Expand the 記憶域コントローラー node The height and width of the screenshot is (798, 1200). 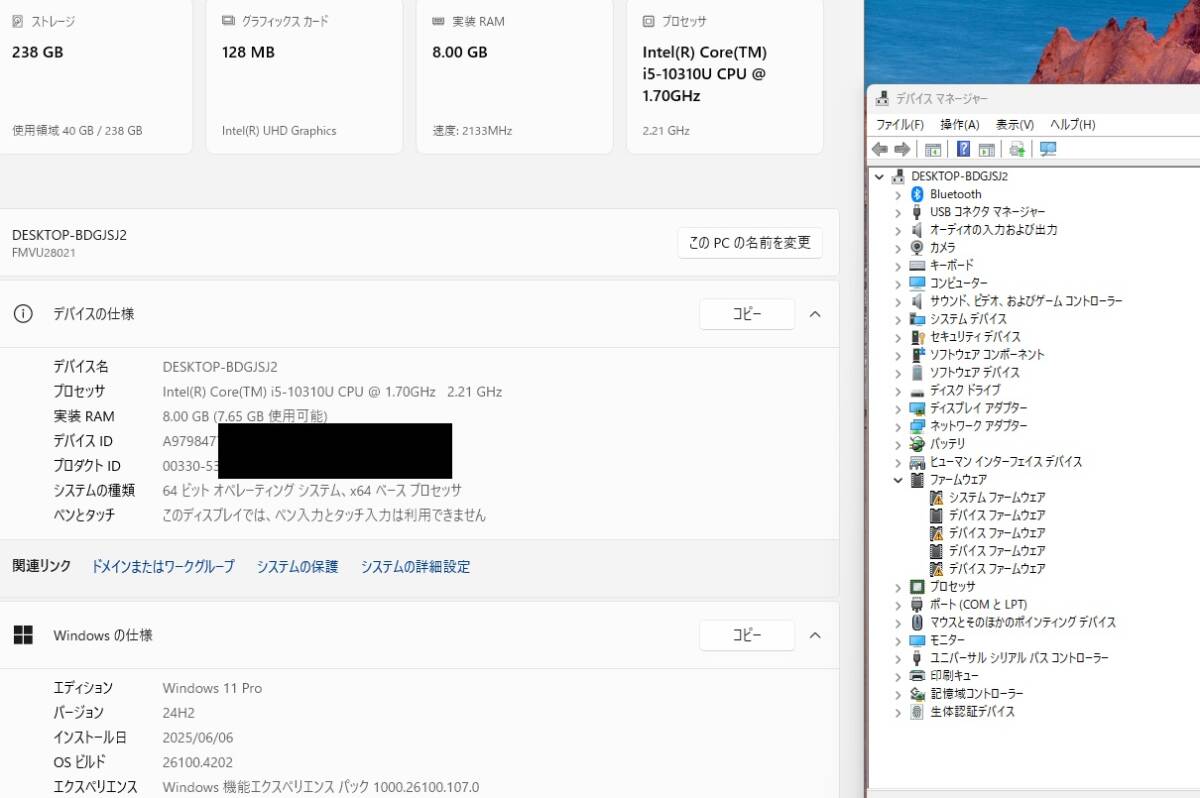(x=898, y=693)
